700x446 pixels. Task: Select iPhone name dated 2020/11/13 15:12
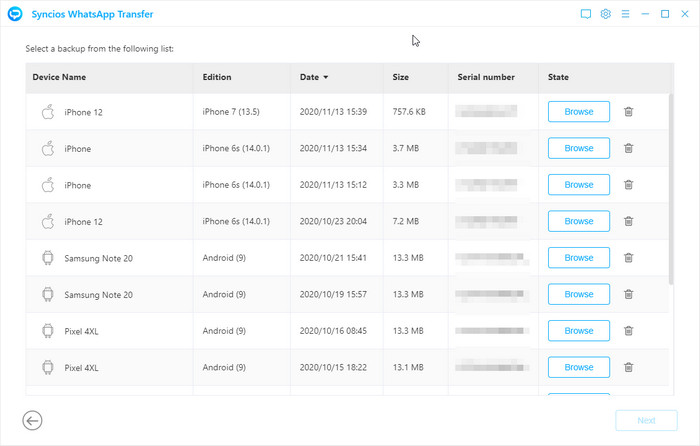[77, 186]
